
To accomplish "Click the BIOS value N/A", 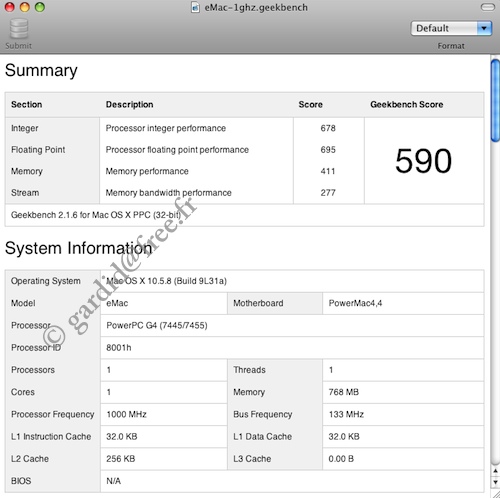I will point(113,481).
